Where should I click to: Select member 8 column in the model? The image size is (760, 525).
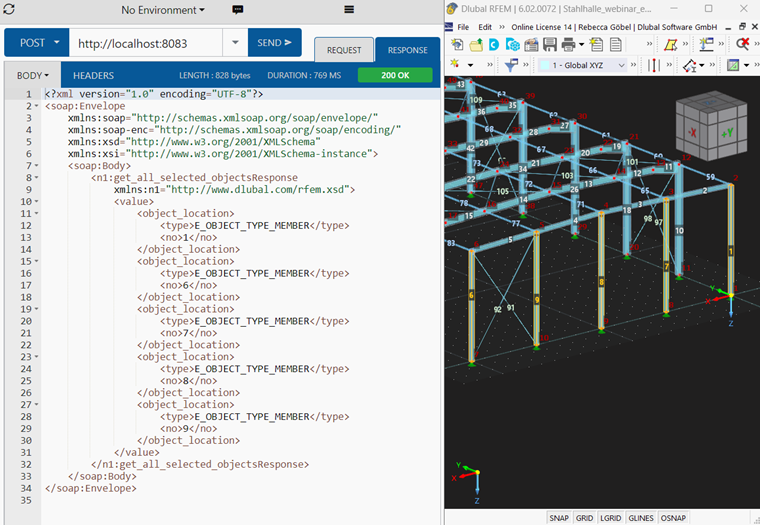coord(602,271)
